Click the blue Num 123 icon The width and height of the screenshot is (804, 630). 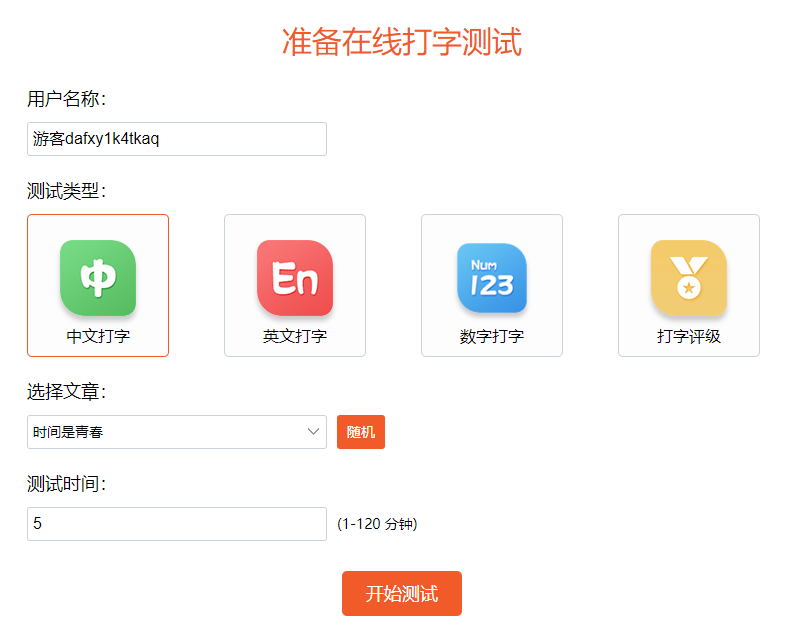pos(491,279)
